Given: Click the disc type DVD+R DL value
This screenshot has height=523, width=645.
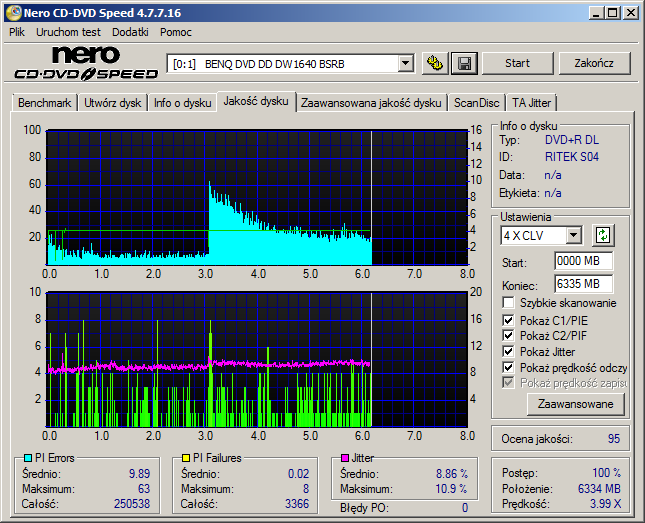Looking at the screenshot, I should 572,140.
